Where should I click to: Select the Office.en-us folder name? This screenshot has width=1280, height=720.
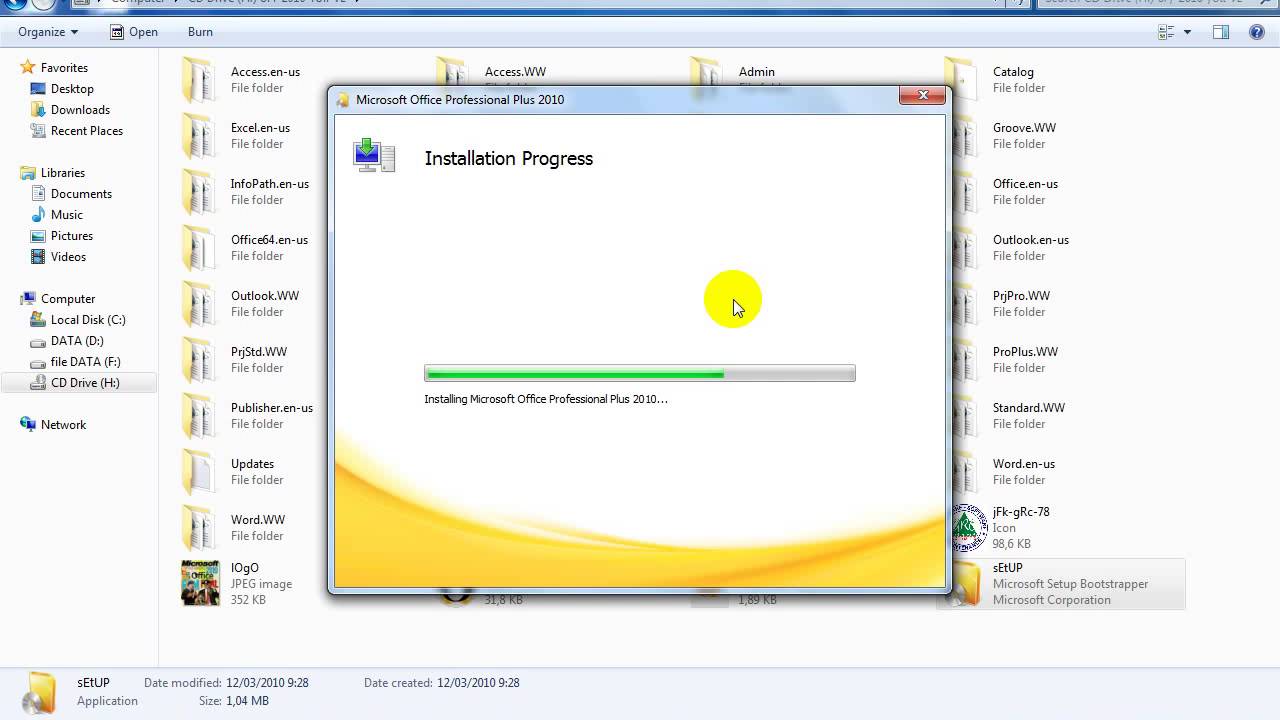click(x=1025, y=184)
